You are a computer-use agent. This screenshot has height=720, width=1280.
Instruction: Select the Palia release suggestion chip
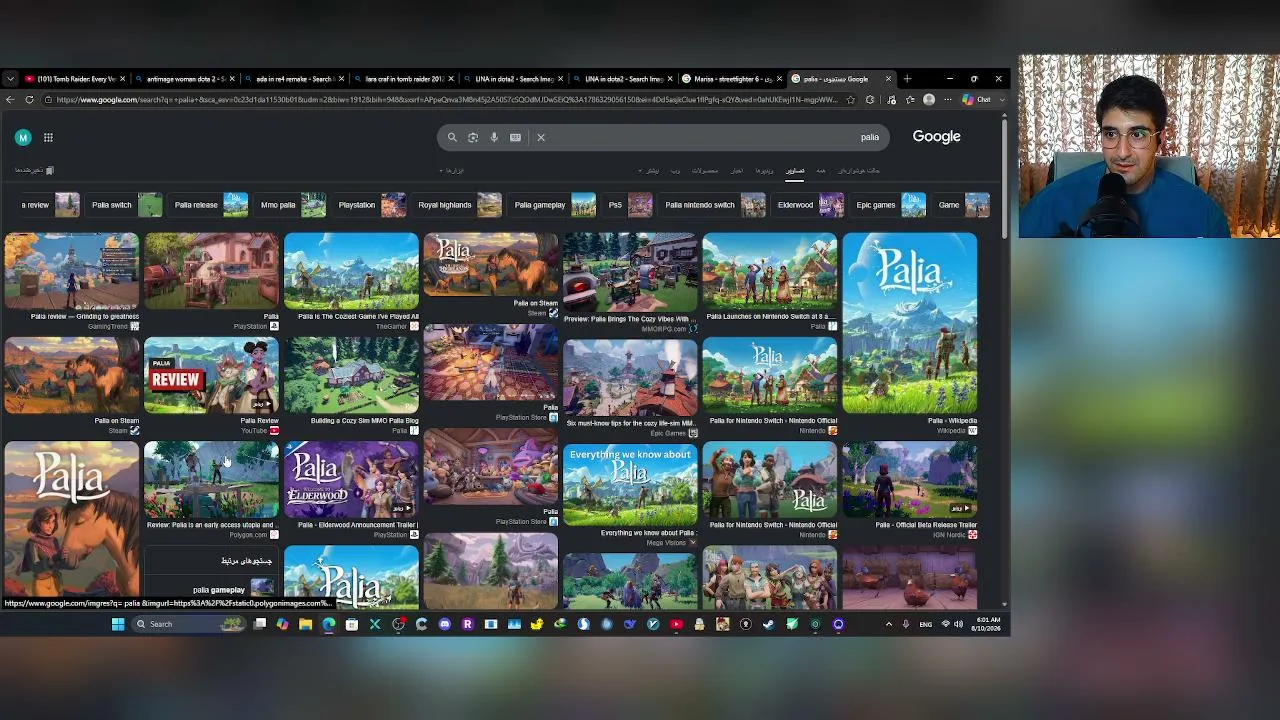[x=210, y=205]
